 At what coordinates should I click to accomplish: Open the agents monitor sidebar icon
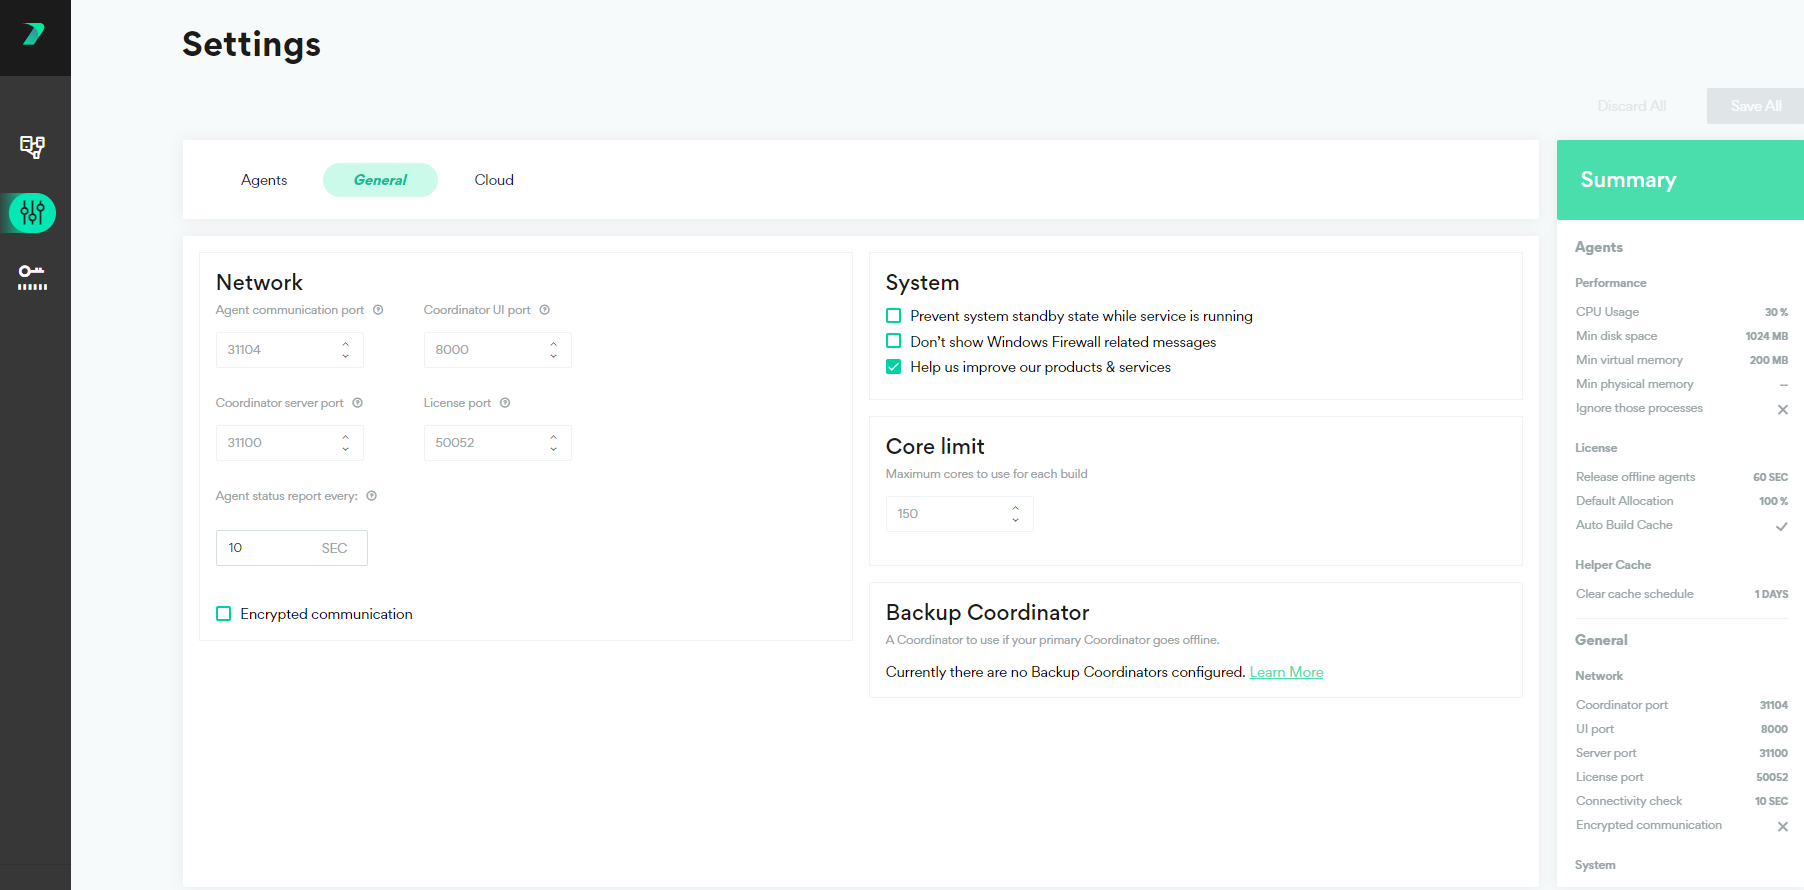(x=33, y=147)
